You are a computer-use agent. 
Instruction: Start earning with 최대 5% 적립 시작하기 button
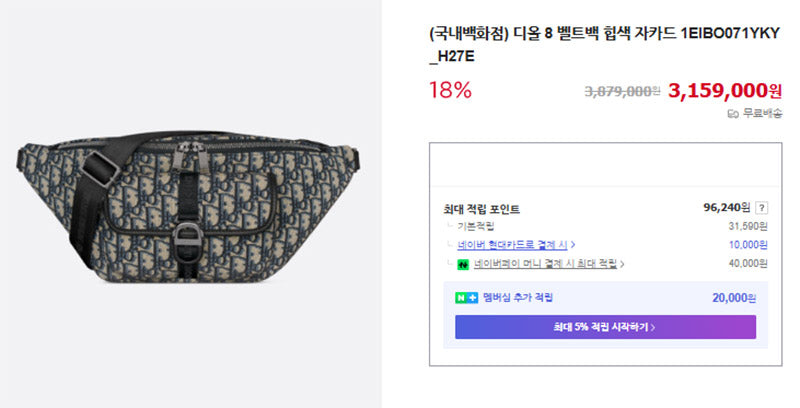[x=605, y=327]
